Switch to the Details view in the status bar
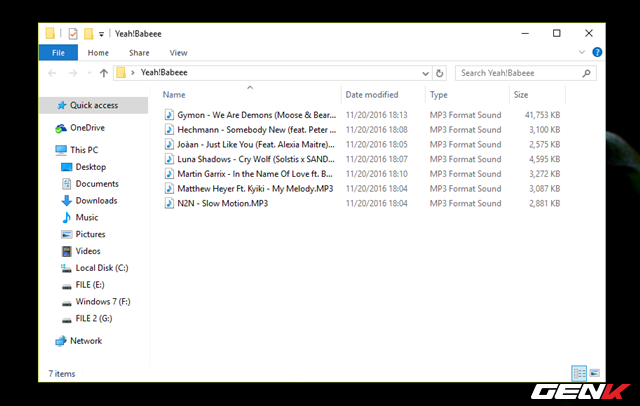This screenshot has height=406, width=640. coord(579,373)
